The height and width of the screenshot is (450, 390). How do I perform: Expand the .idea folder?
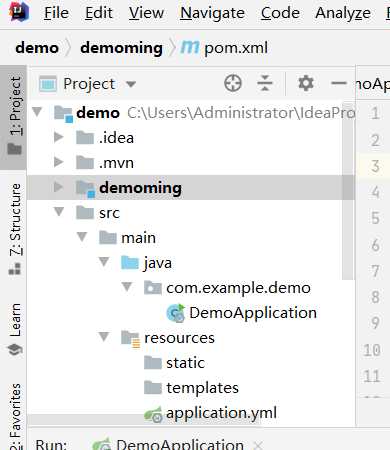click(x=59, y=137)
